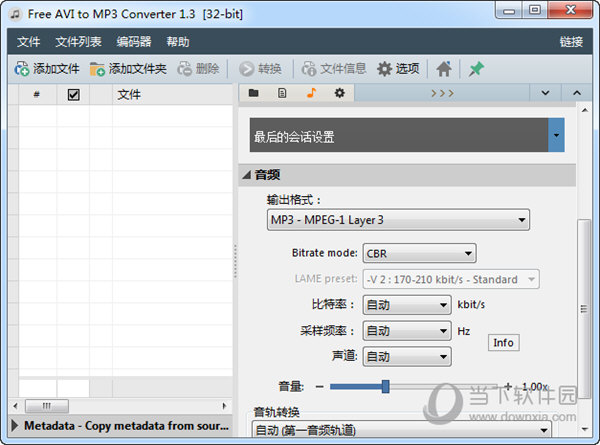Click the >>> arrows in panel header
This screenshot has width=600, height=445.
point(442,93)
